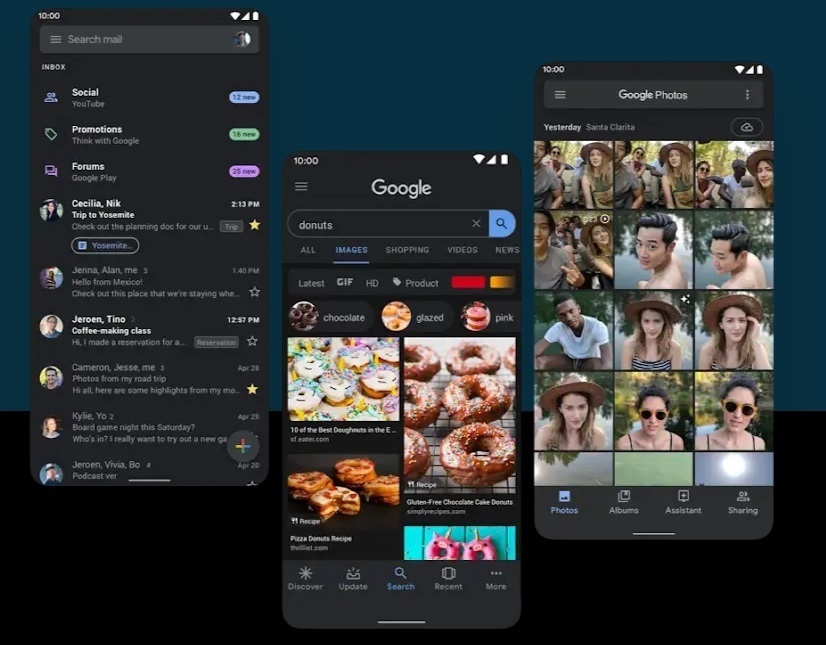The width and height of the screenshot is (826, 645).
Task: Star the Jenna, Alan email
Action: [254, 292]
